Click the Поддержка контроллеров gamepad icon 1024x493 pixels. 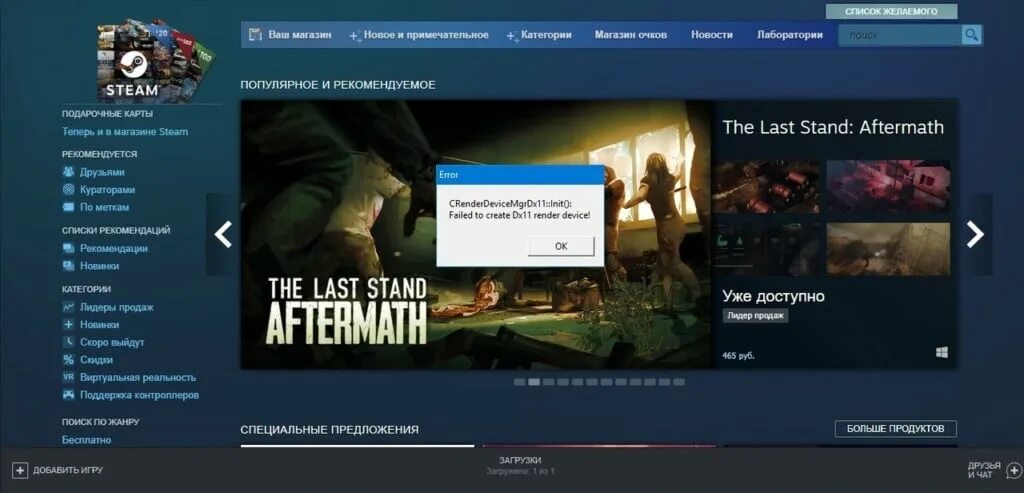[69, 394]
